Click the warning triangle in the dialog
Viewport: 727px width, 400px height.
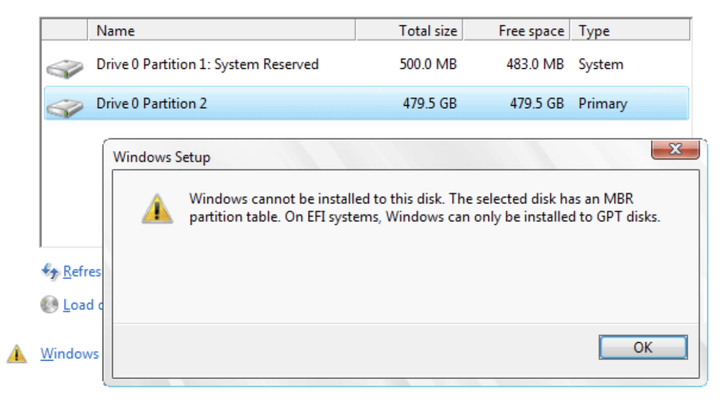click(157, 209)
